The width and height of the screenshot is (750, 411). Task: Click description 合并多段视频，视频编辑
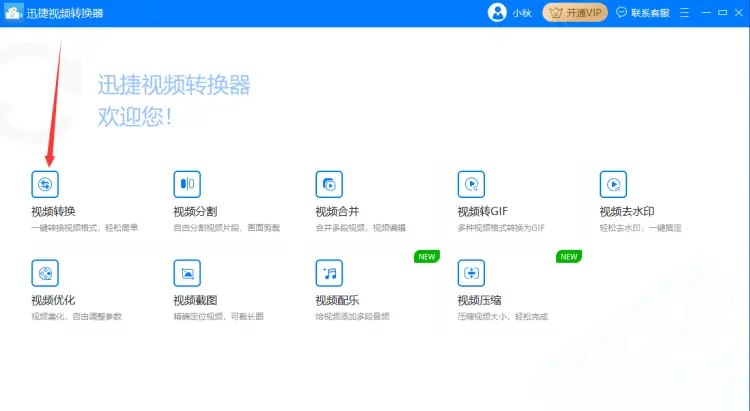point(361,228)
